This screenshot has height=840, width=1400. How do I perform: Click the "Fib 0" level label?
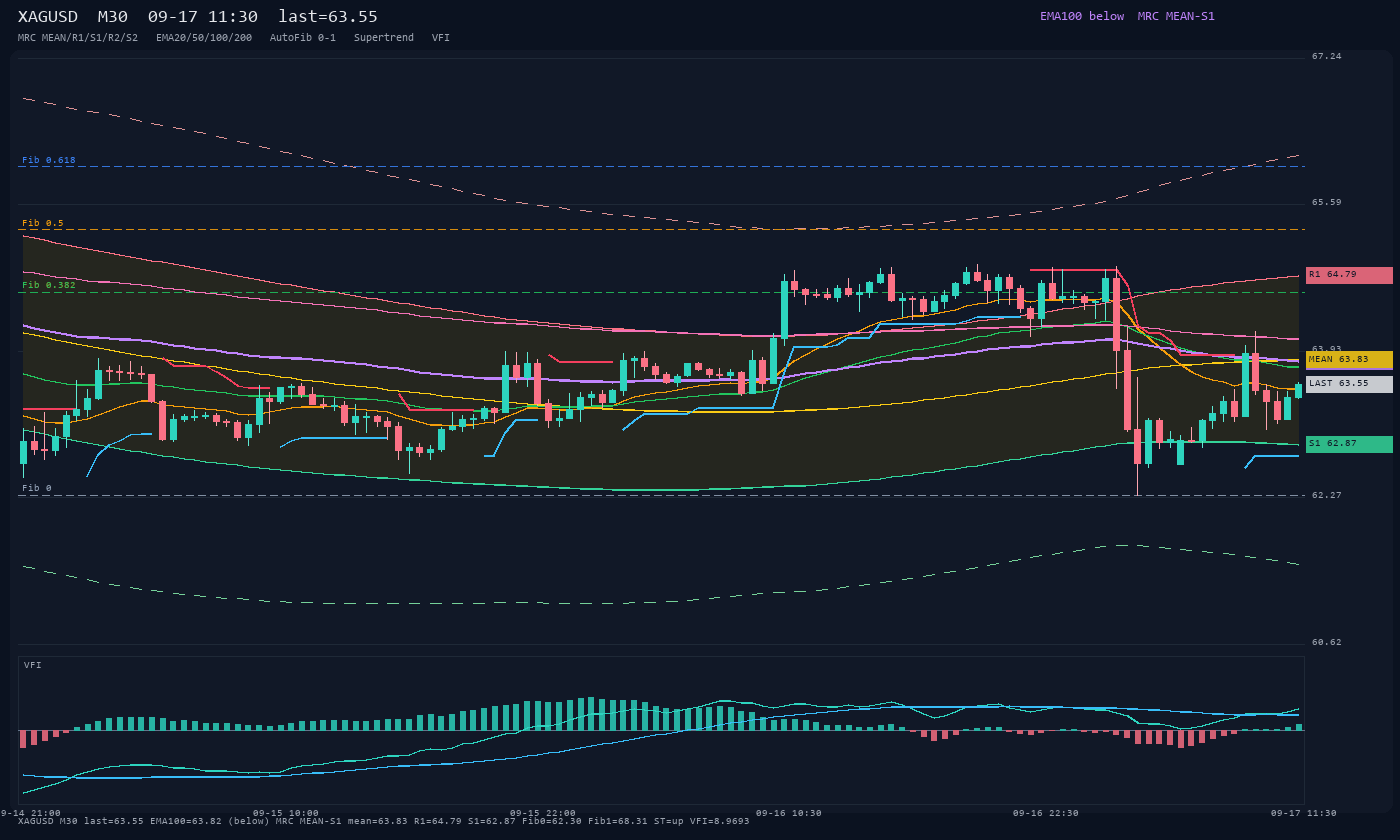pos(37,488)
